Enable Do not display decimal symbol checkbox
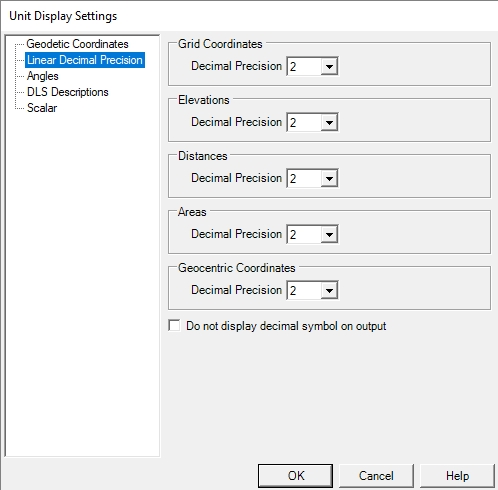This screenshot has width=498, height=490. [x=174, y=326]
